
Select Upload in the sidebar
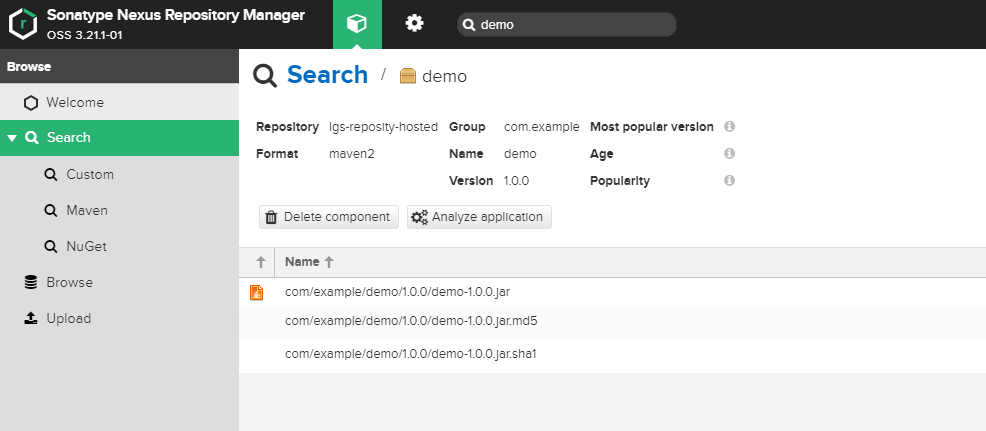(68, 318)
